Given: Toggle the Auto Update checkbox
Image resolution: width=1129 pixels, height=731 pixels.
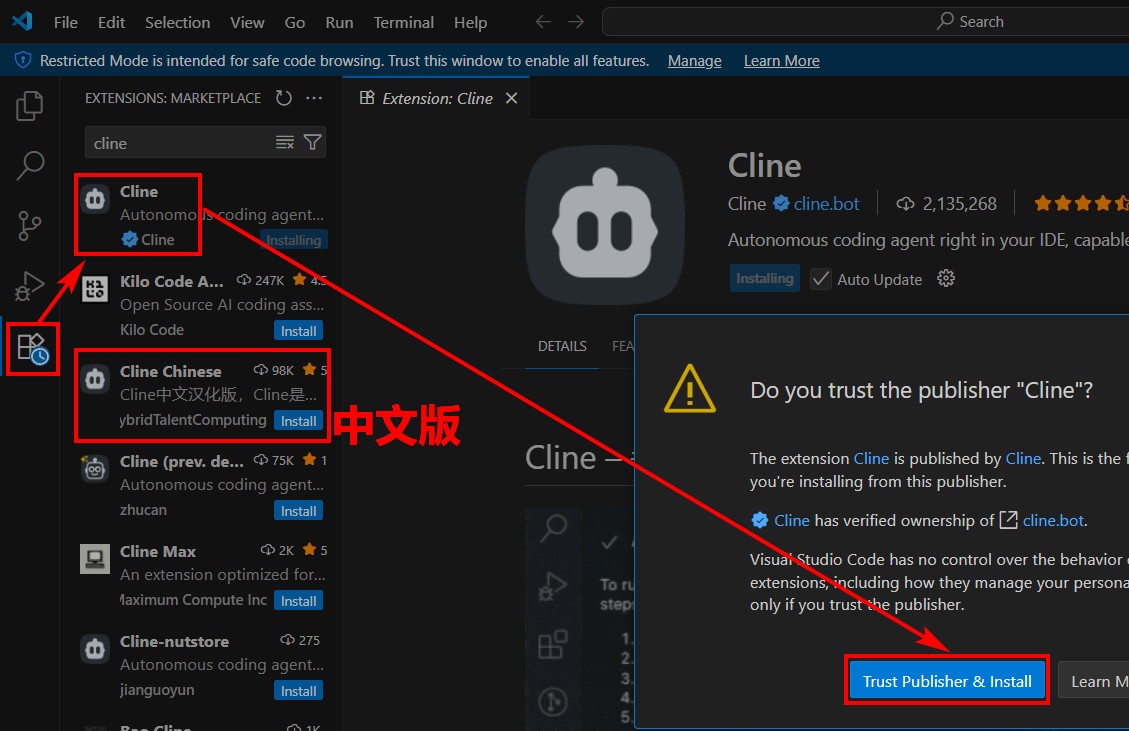Looking at the screenshot, I should 821,279.
